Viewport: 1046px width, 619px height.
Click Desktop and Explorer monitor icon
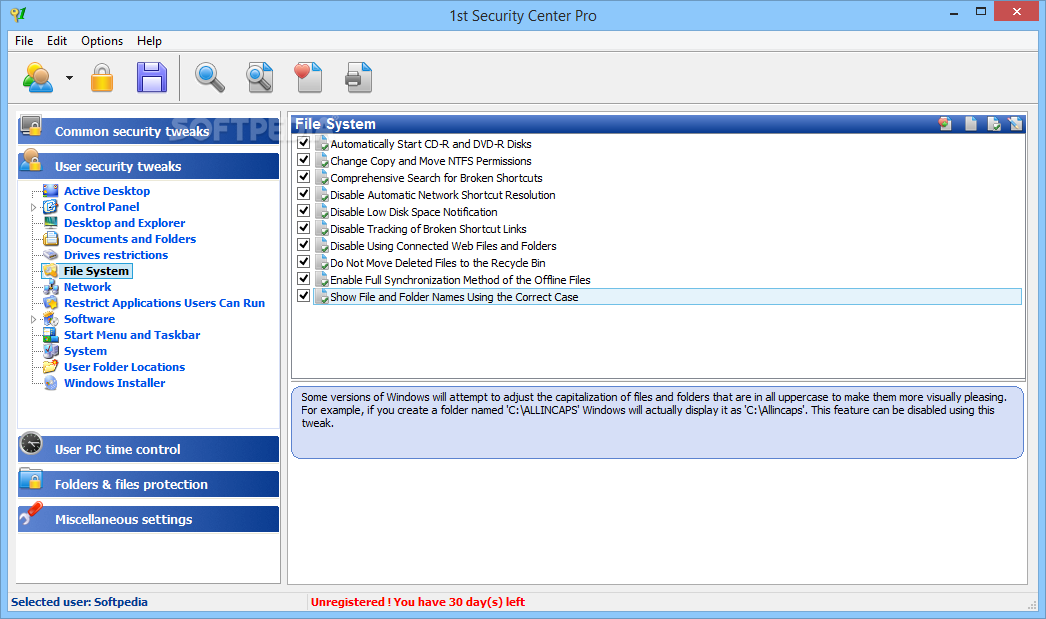click(51, 223)
